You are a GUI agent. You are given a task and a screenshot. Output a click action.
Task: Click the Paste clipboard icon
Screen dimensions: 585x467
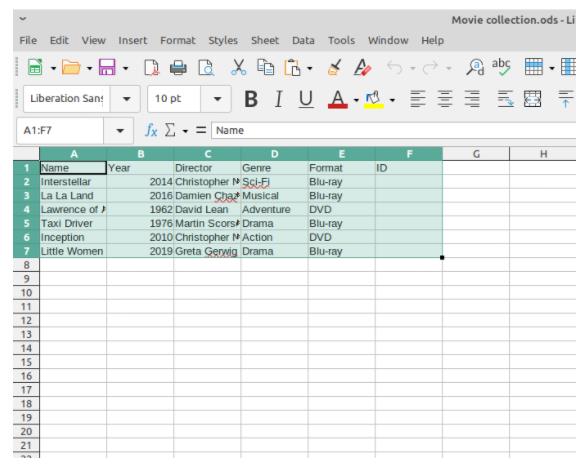pyautogui.click(x=292, y=68)
